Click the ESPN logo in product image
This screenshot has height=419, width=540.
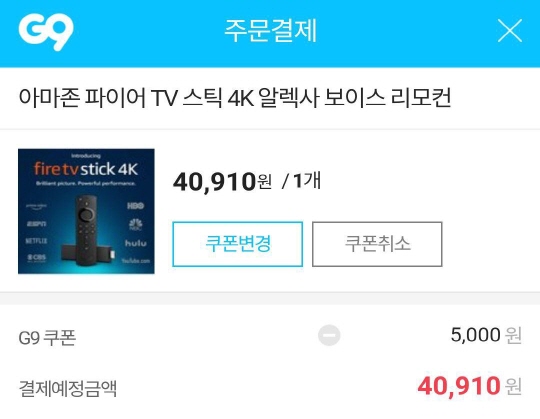37,224
